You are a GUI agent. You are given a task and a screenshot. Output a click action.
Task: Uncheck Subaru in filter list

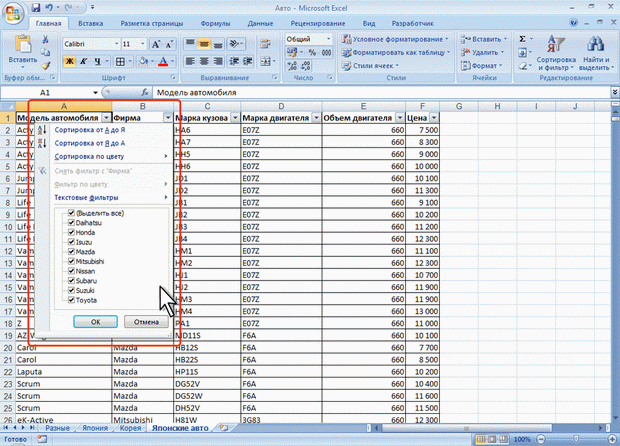click(72, 281)
